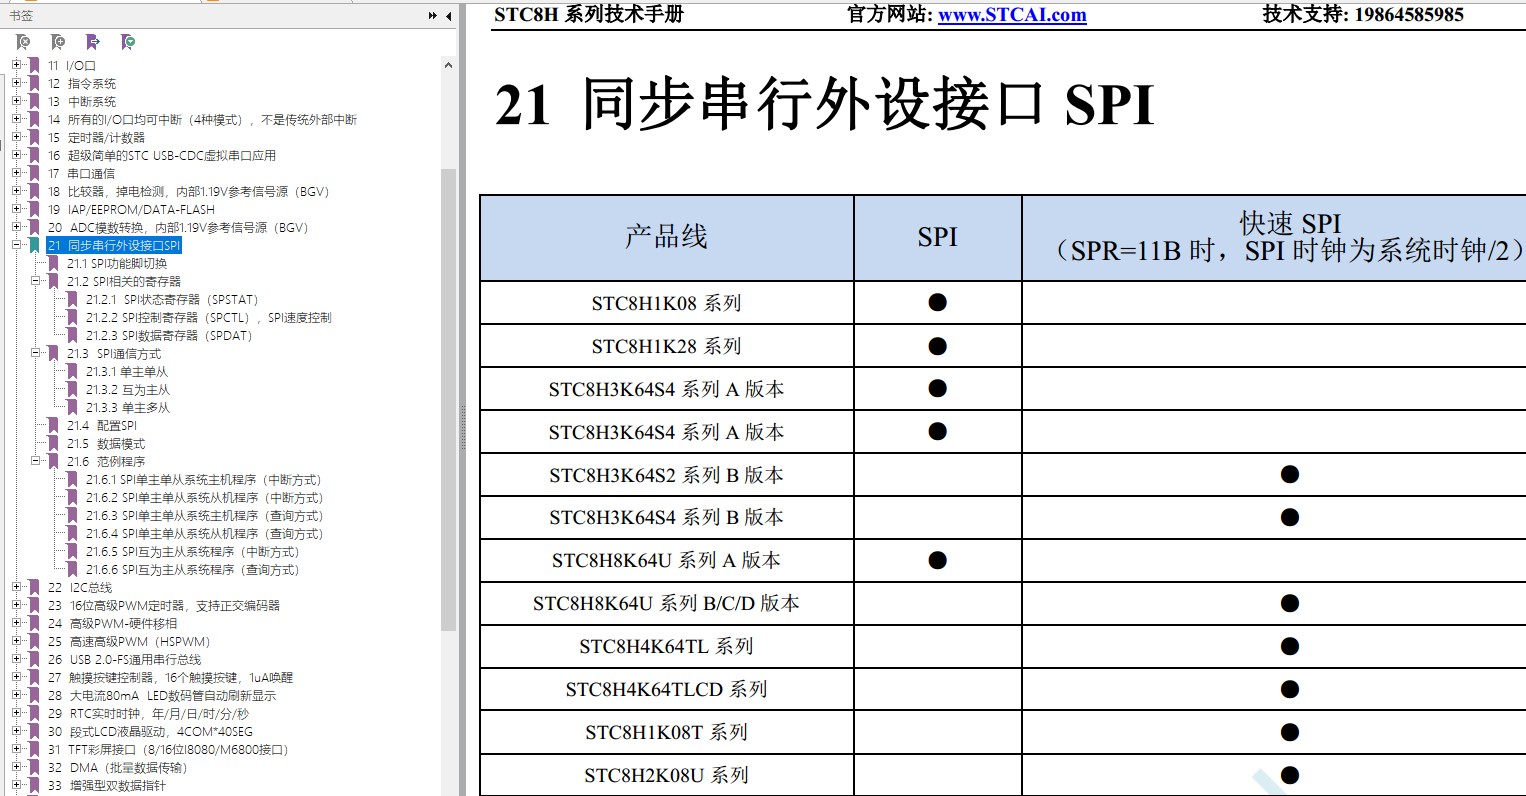
Task: Expand the 12 指令系统 bookmark node
Action: pyautogui.click(x=16, y=83)
